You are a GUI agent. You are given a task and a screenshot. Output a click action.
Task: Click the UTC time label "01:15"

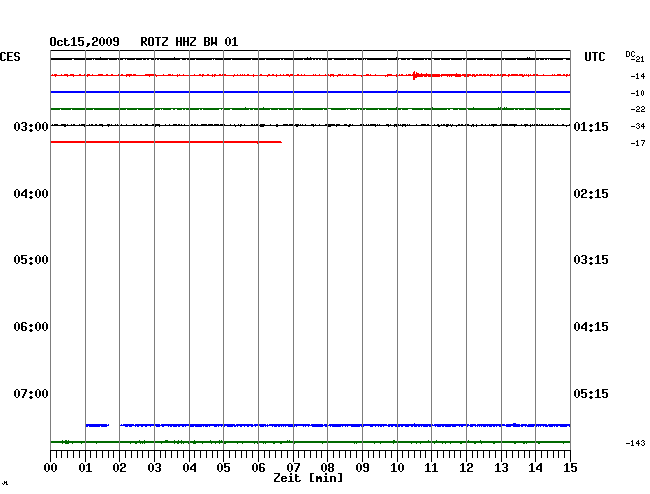click(591, 127)
